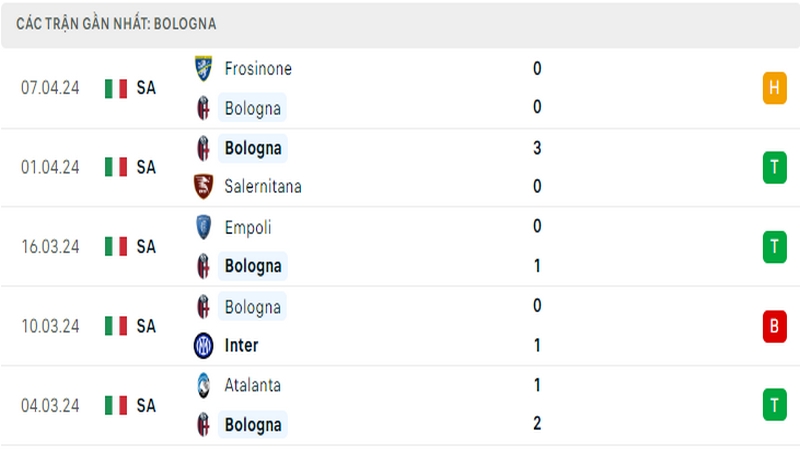Click the Atalanta club crest

(x=203, y=385)
